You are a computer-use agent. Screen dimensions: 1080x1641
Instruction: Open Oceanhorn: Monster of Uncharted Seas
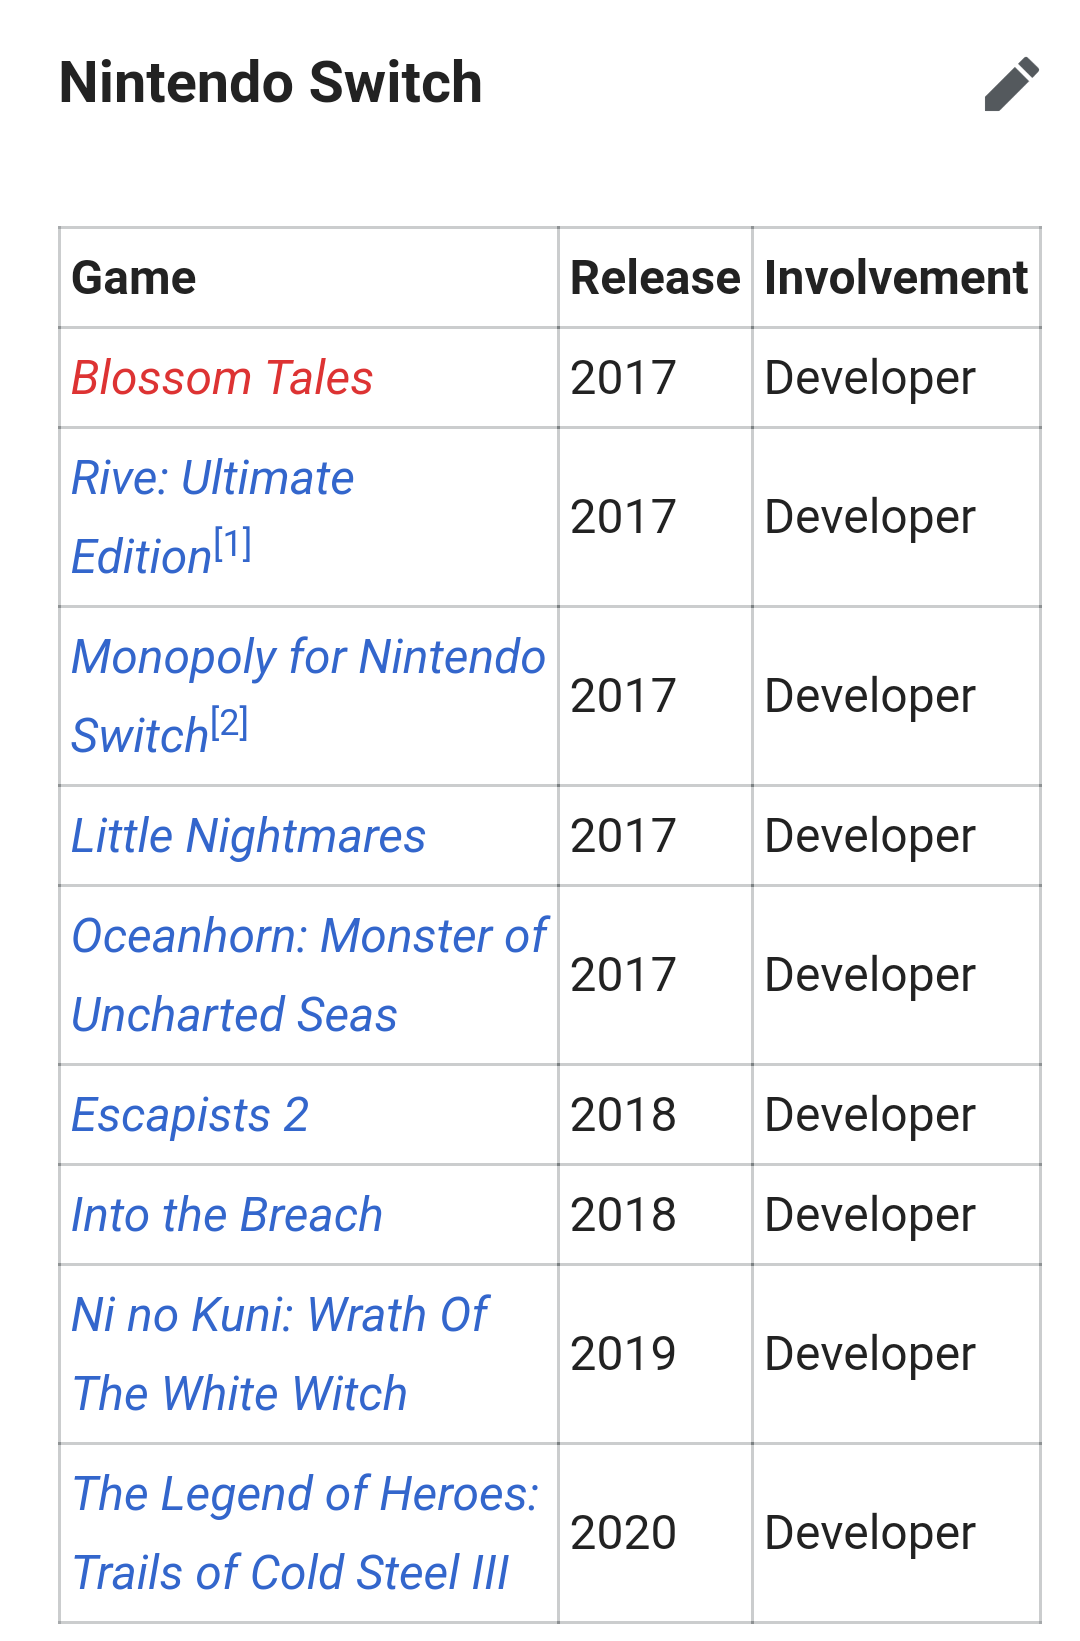pos(309,975)
